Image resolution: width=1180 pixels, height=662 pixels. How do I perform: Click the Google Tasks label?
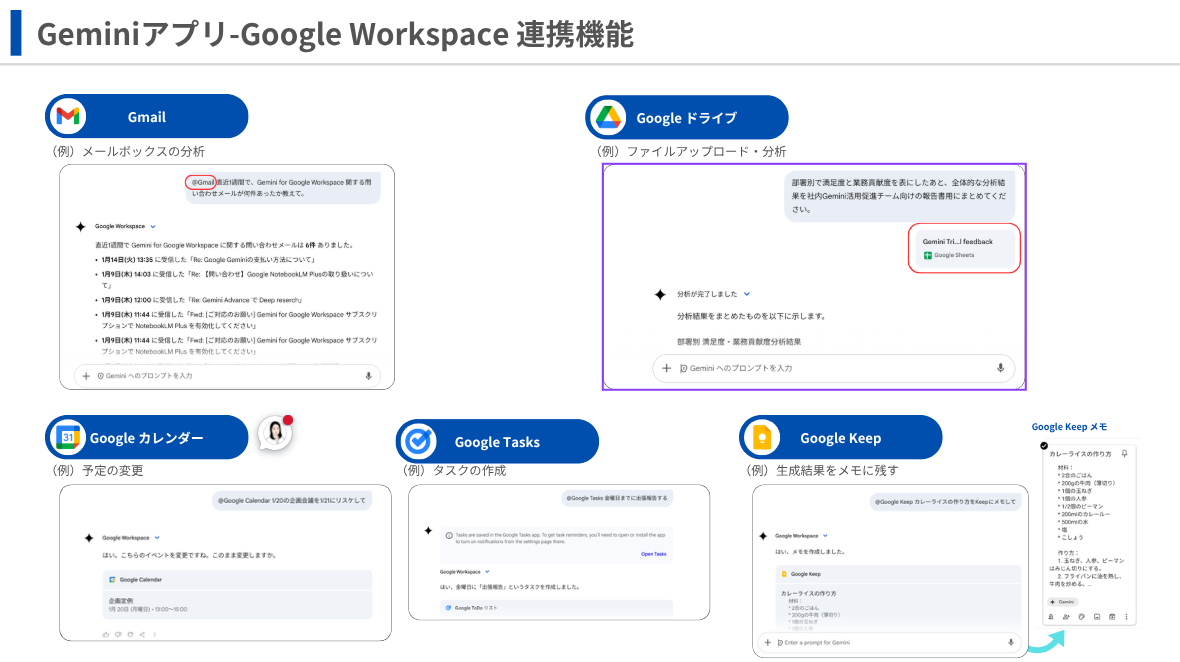(497, 442)
